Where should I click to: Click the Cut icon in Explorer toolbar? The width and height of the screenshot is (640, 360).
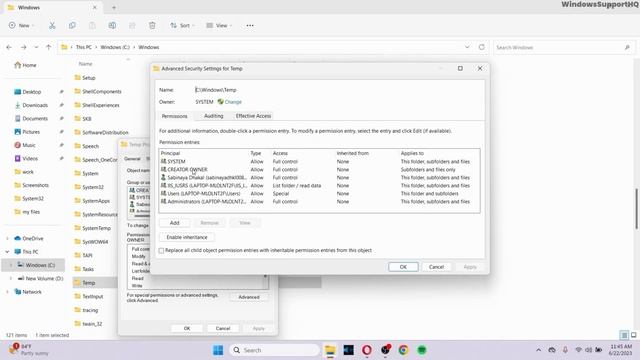52,25
